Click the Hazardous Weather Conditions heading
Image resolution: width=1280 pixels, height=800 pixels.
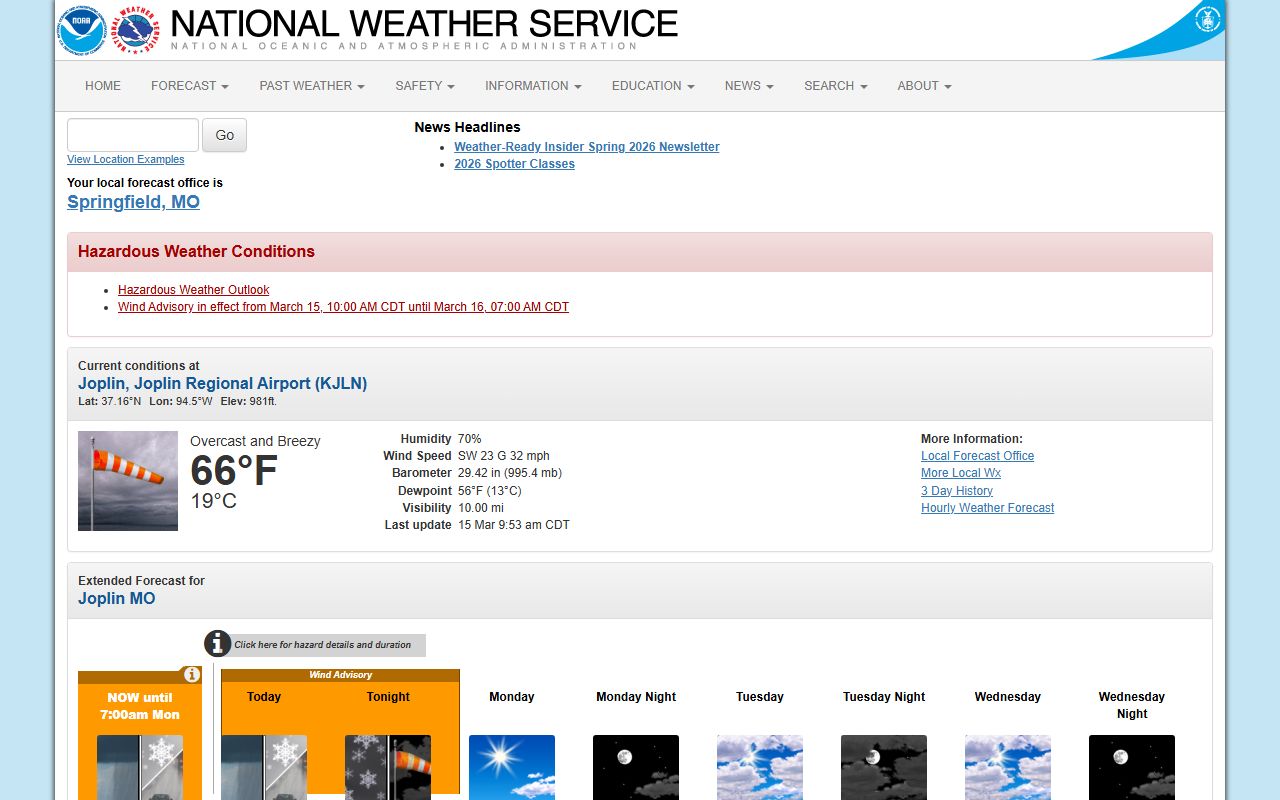(x=196, y=251)
